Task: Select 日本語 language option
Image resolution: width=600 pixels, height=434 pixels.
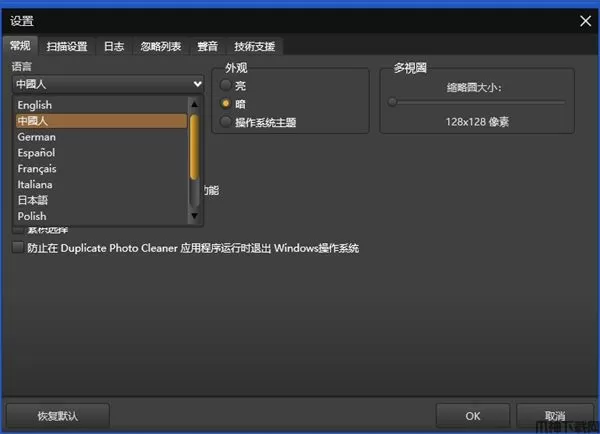Action: [x=32, y=201]
